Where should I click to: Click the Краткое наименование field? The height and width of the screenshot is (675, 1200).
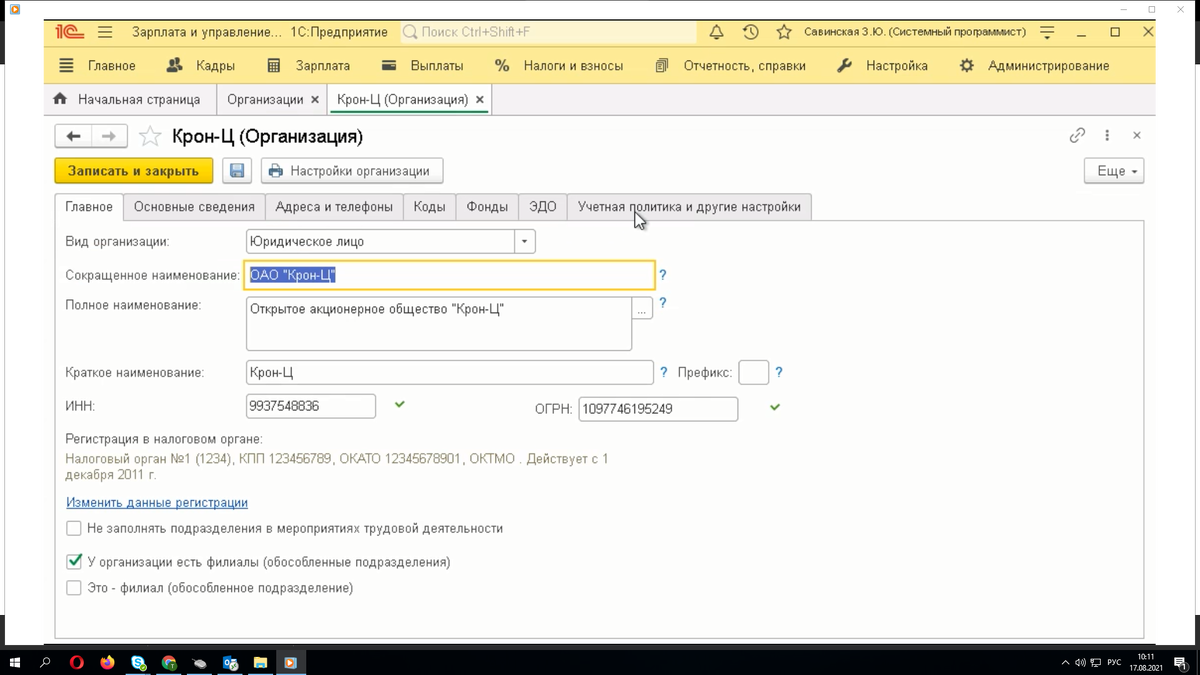pyautogui.click(x=450, y=372)
